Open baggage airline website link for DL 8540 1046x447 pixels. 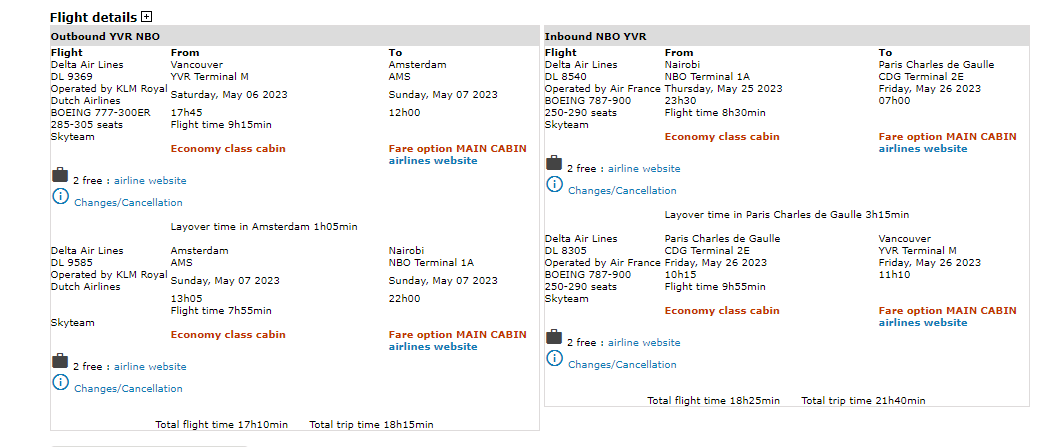coord(644,169)
